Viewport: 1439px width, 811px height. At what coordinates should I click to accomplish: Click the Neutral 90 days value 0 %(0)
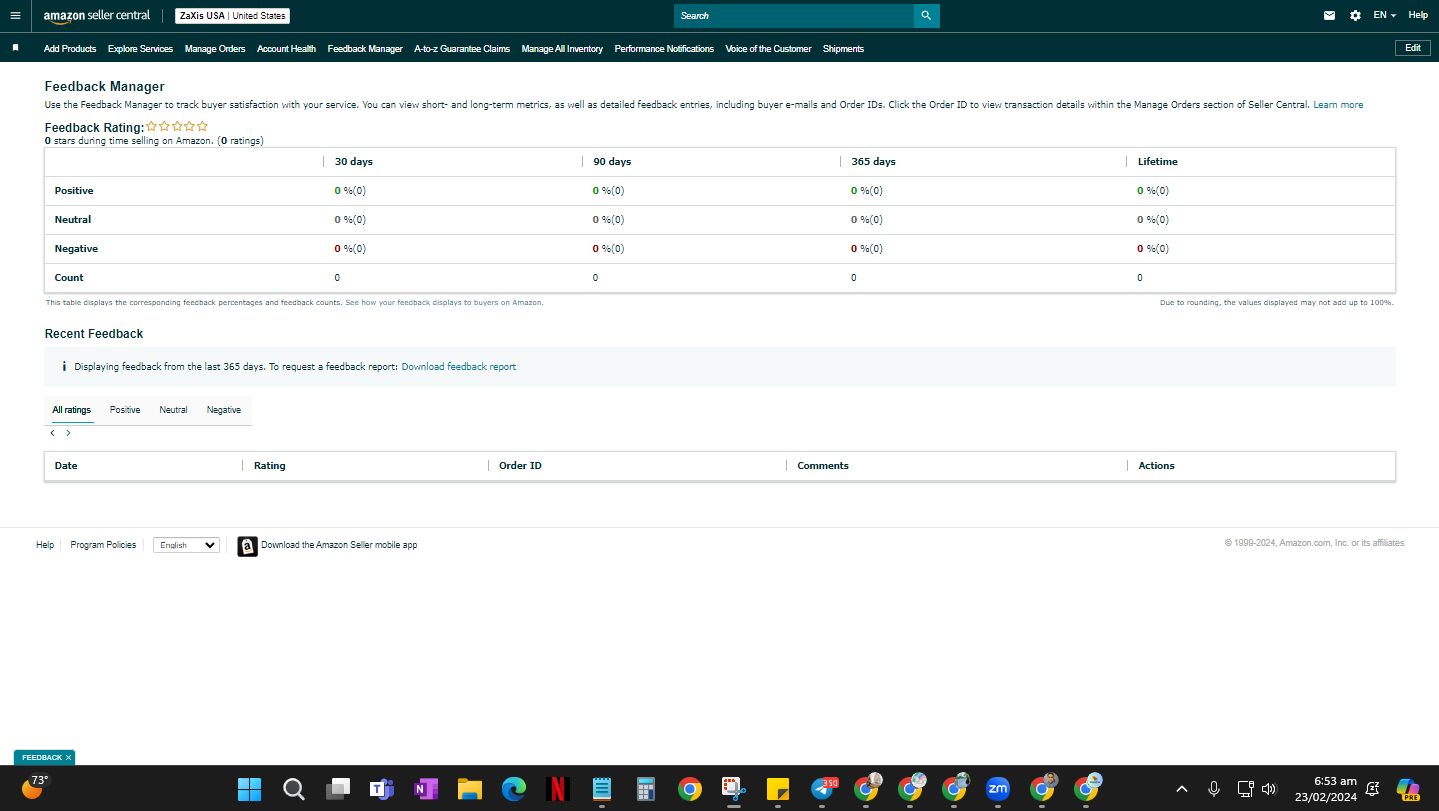[608, 220]
